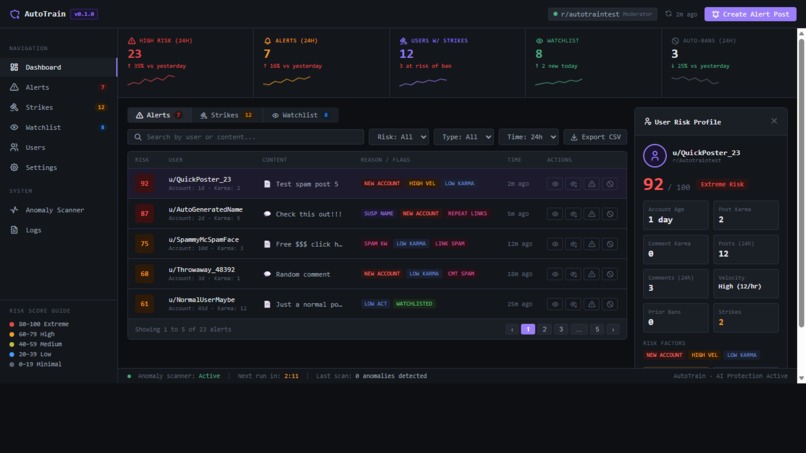Open Settings in the sidebar
Screen dimensions: 806x453
[x=59, y=167]
